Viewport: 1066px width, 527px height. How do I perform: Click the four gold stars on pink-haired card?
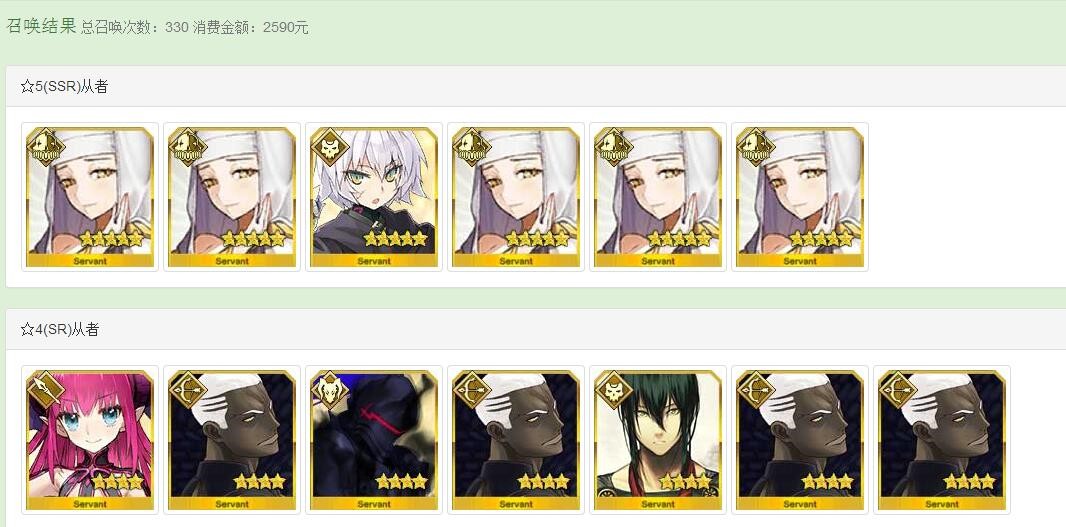pyautogui.click(x=117, y=482)
